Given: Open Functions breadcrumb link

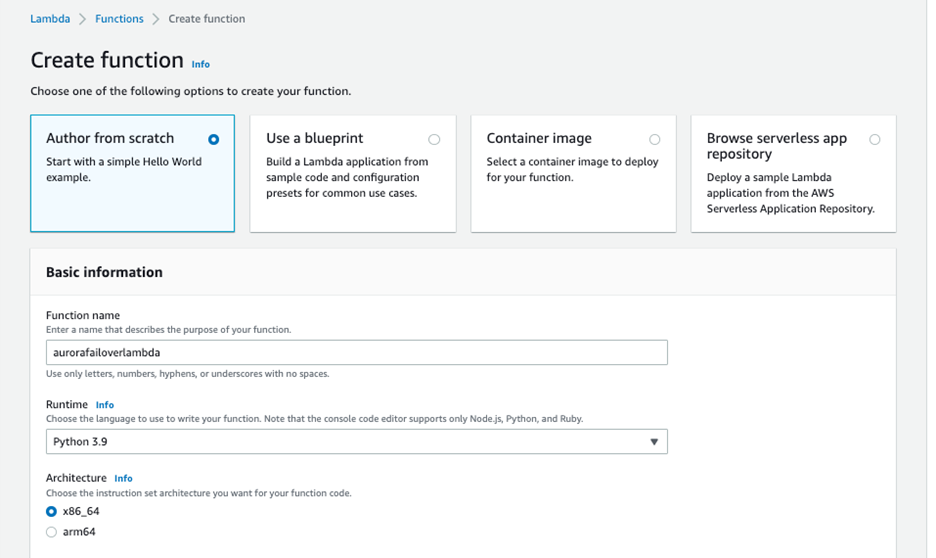Looking at the screenshot, I should pyautogui.click(x=119, y=19).
